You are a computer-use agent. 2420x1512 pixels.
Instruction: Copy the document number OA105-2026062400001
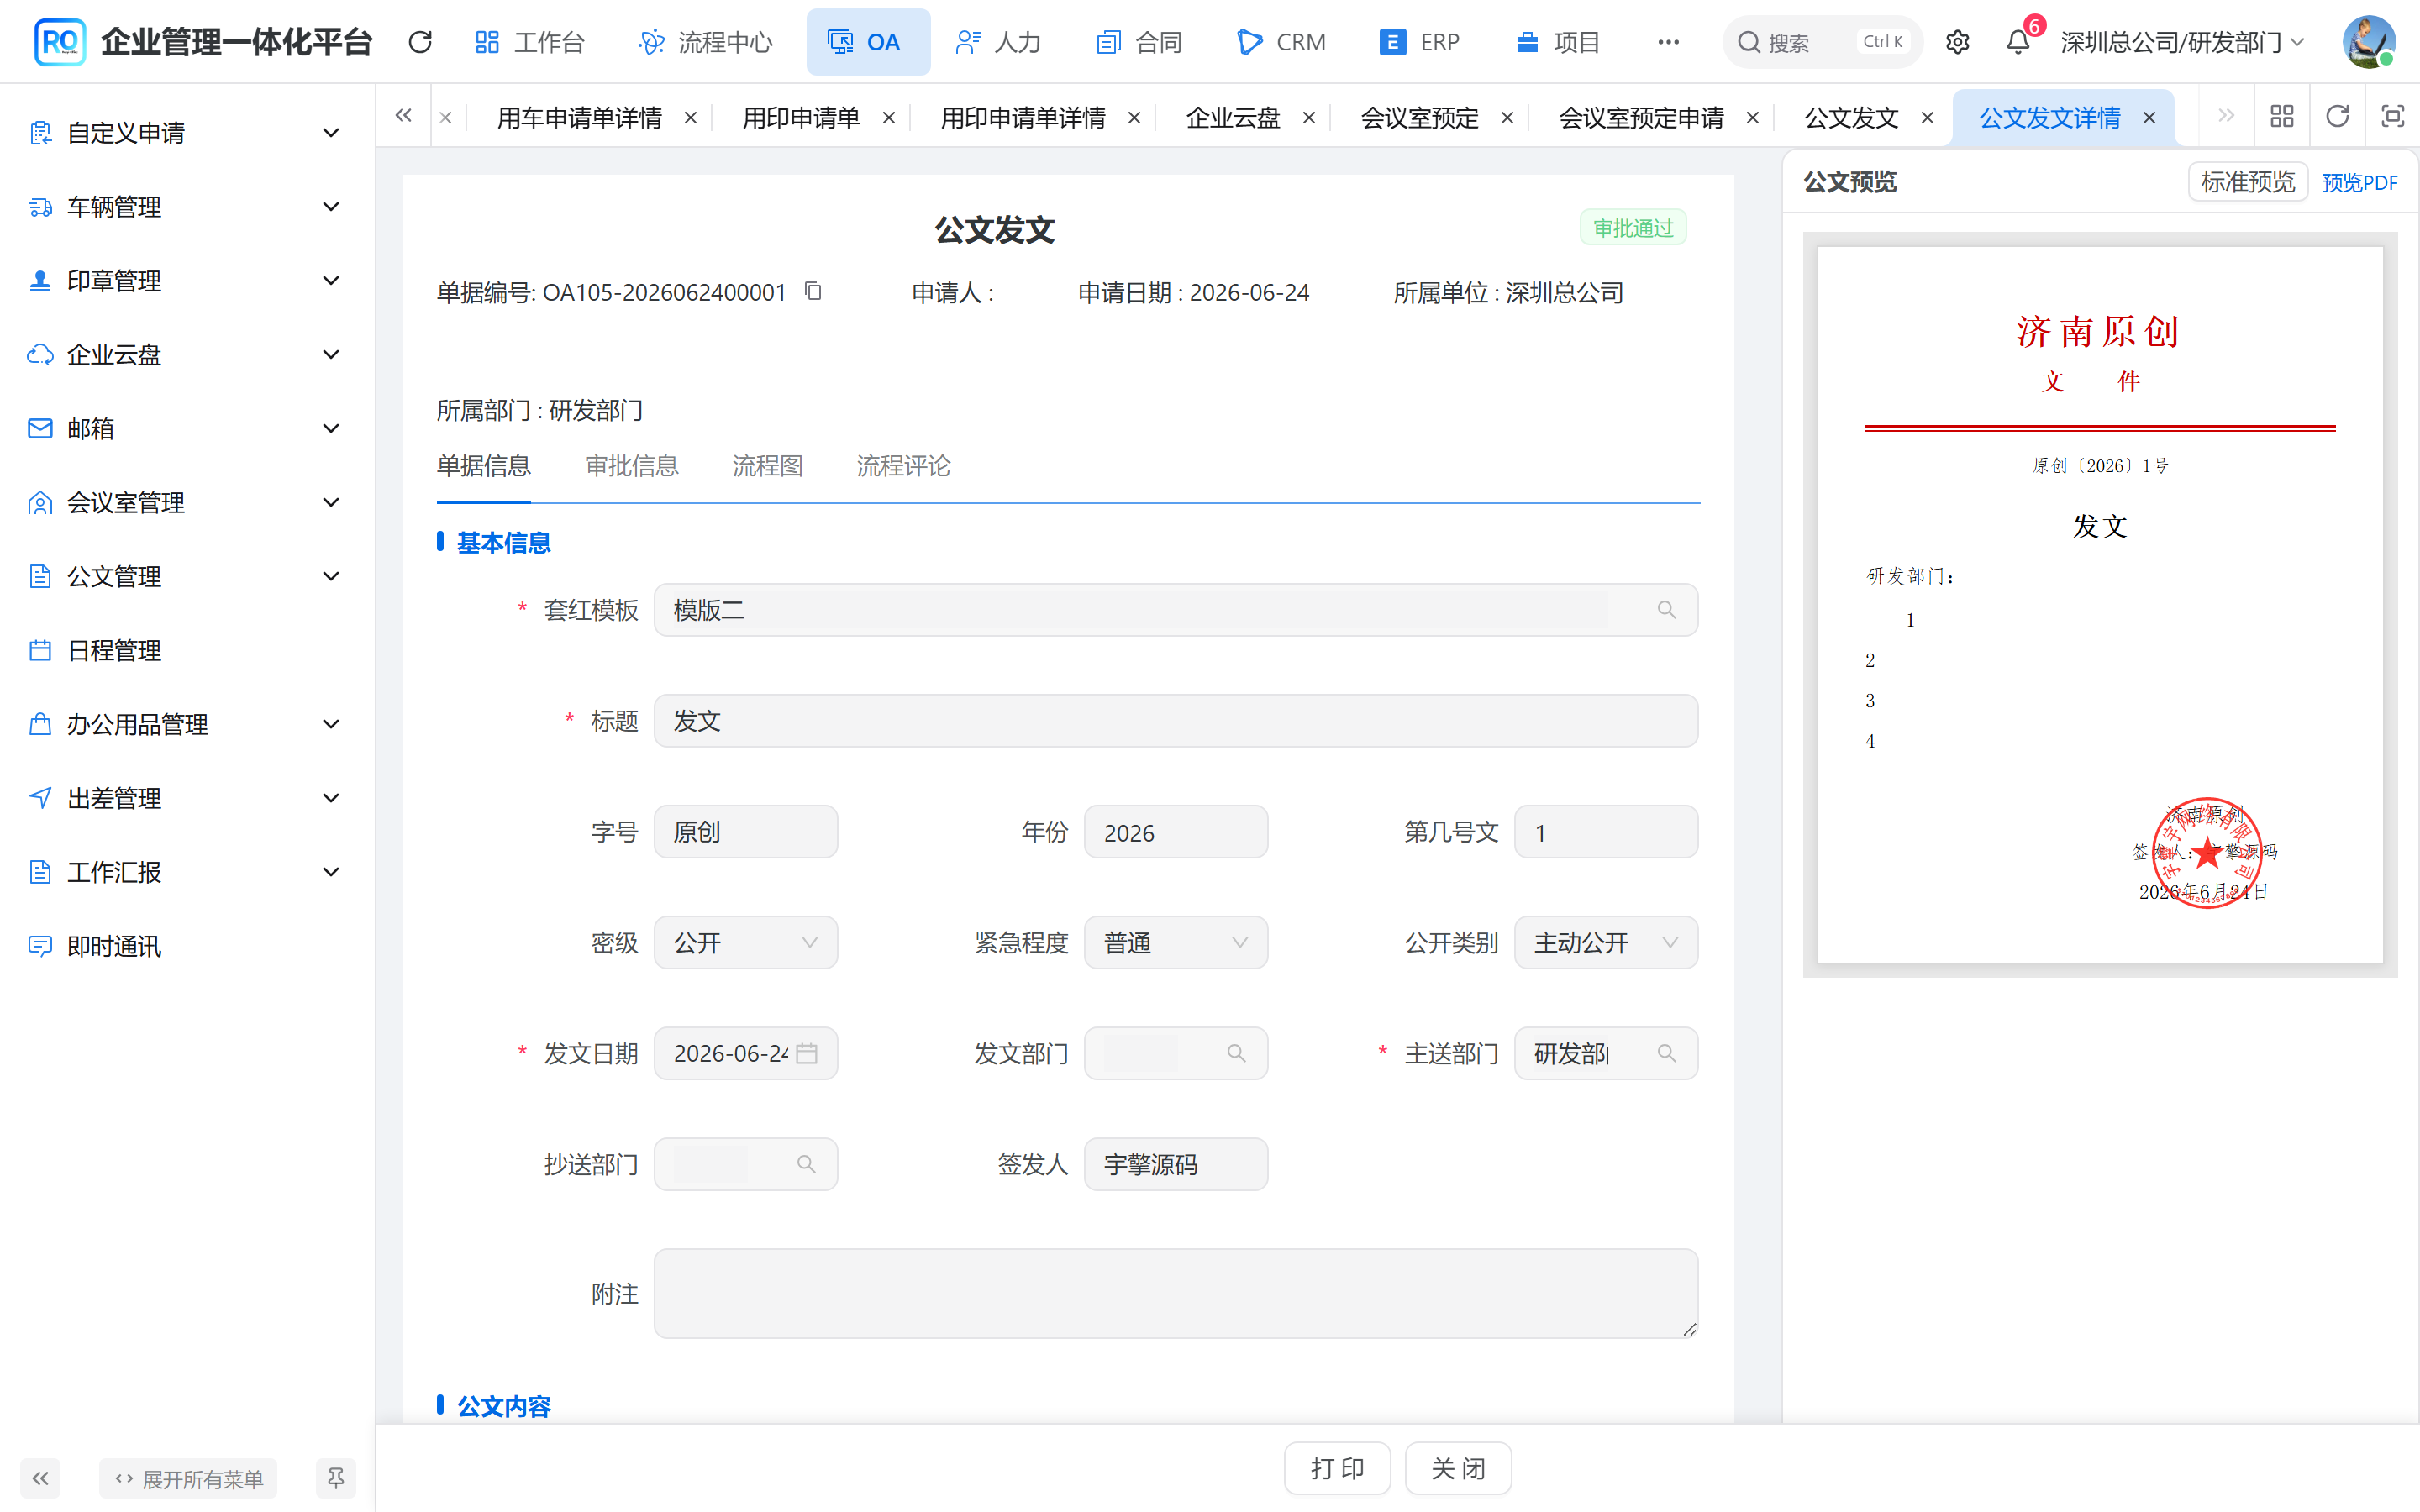[813, 291]
